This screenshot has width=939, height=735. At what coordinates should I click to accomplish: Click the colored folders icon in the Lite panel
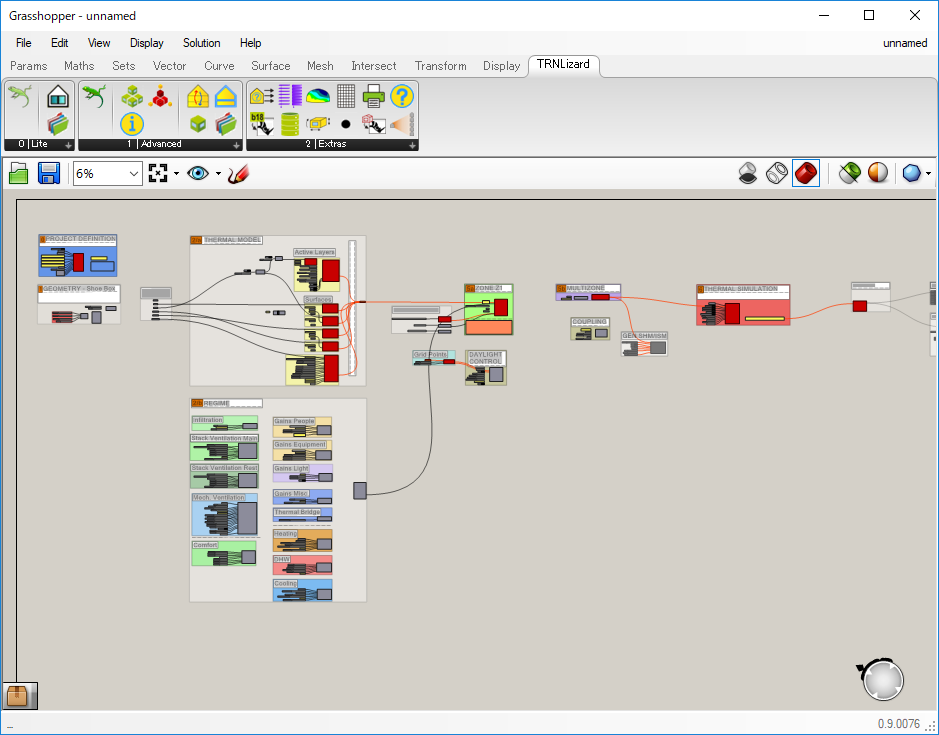(58, 124)
